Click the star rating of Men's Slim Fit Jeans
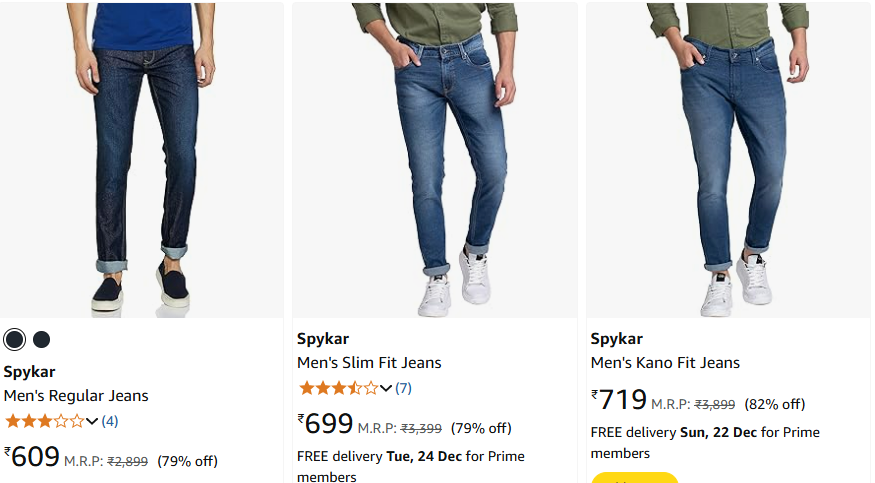This screenshot has height=483, width=875. click(338, 388)
